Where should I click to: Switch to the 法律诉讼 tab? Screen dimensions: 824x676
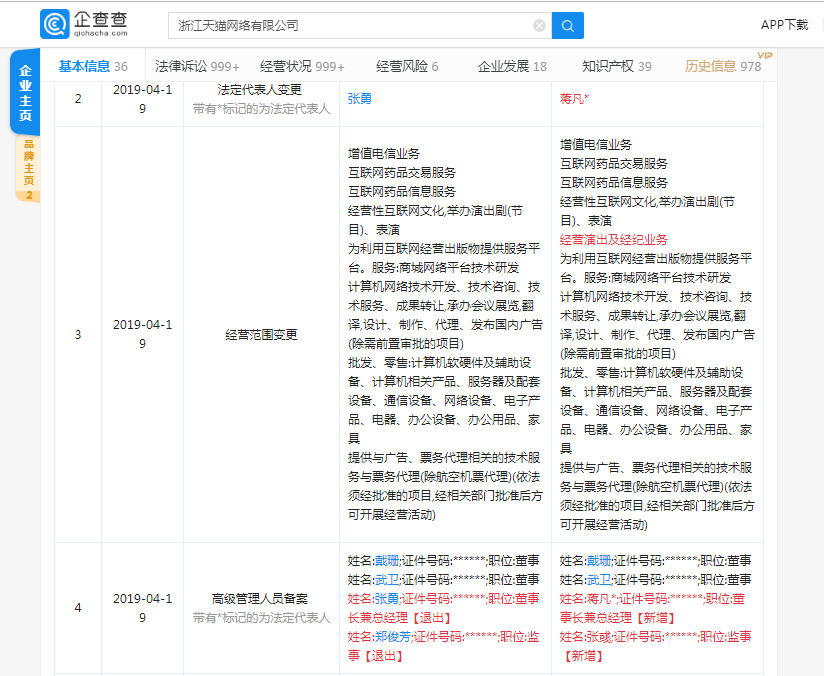(x=197, y=66)
